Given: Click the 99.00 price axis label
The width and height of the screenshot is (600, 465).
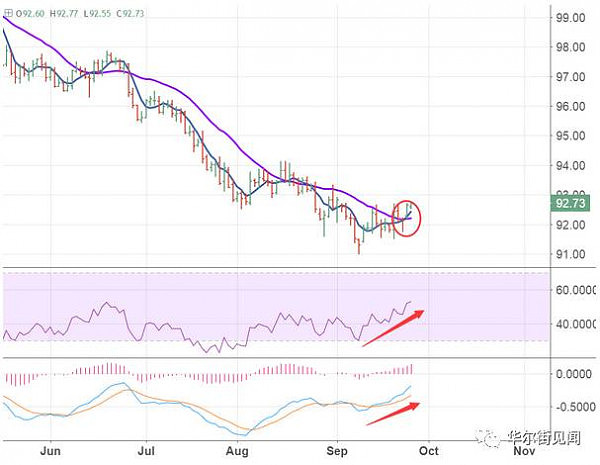Looking at the screenshot, I should pyautogui.click(x=571, y=18).
